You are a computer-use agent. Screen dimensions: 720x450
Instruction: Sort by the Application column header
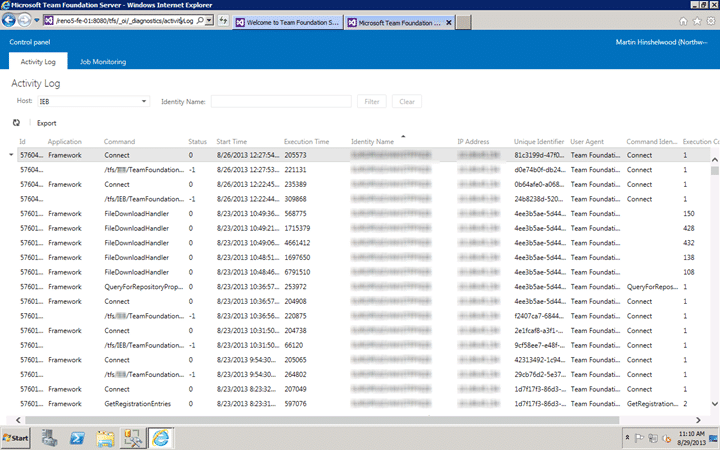pos(65,141)
